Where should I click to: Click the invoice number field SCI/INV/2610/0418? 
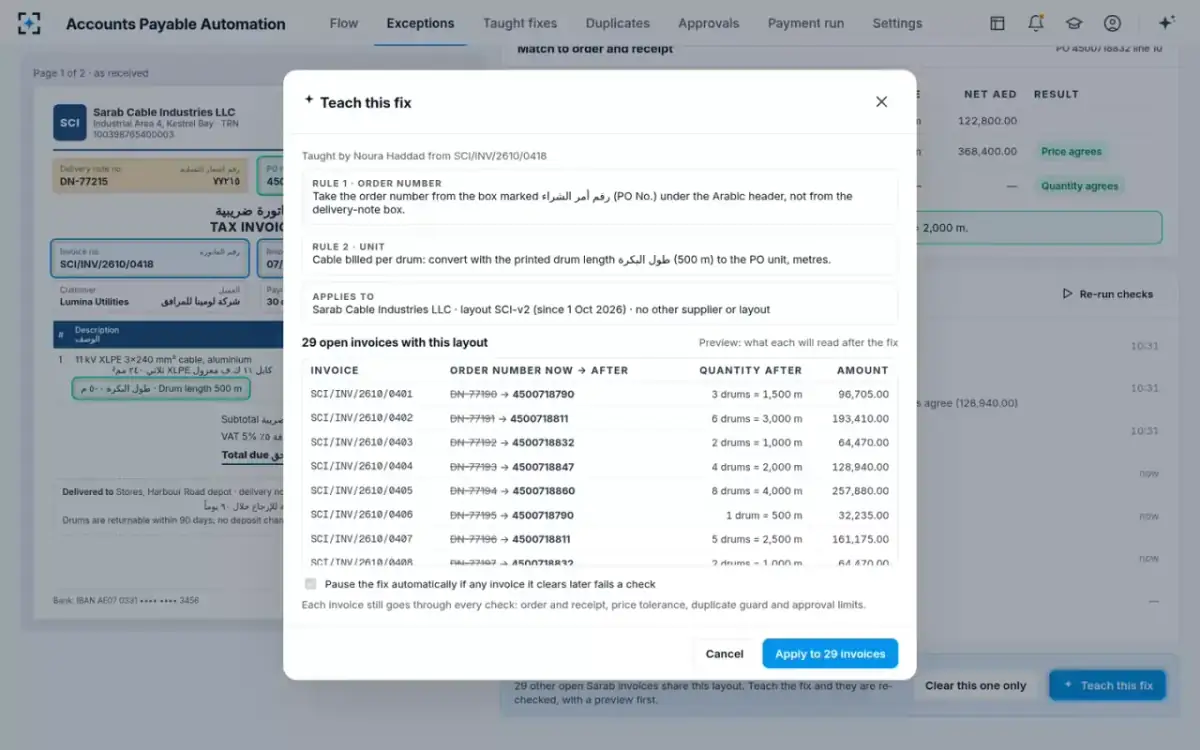point(150,258)
